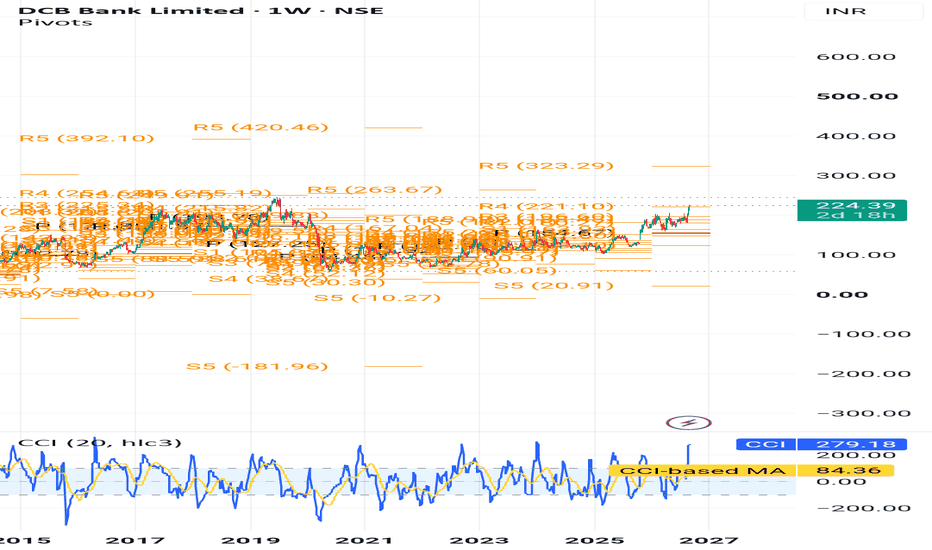Click the red lightning bolt icon
932x550 pixels.
[x=688, y=423]
